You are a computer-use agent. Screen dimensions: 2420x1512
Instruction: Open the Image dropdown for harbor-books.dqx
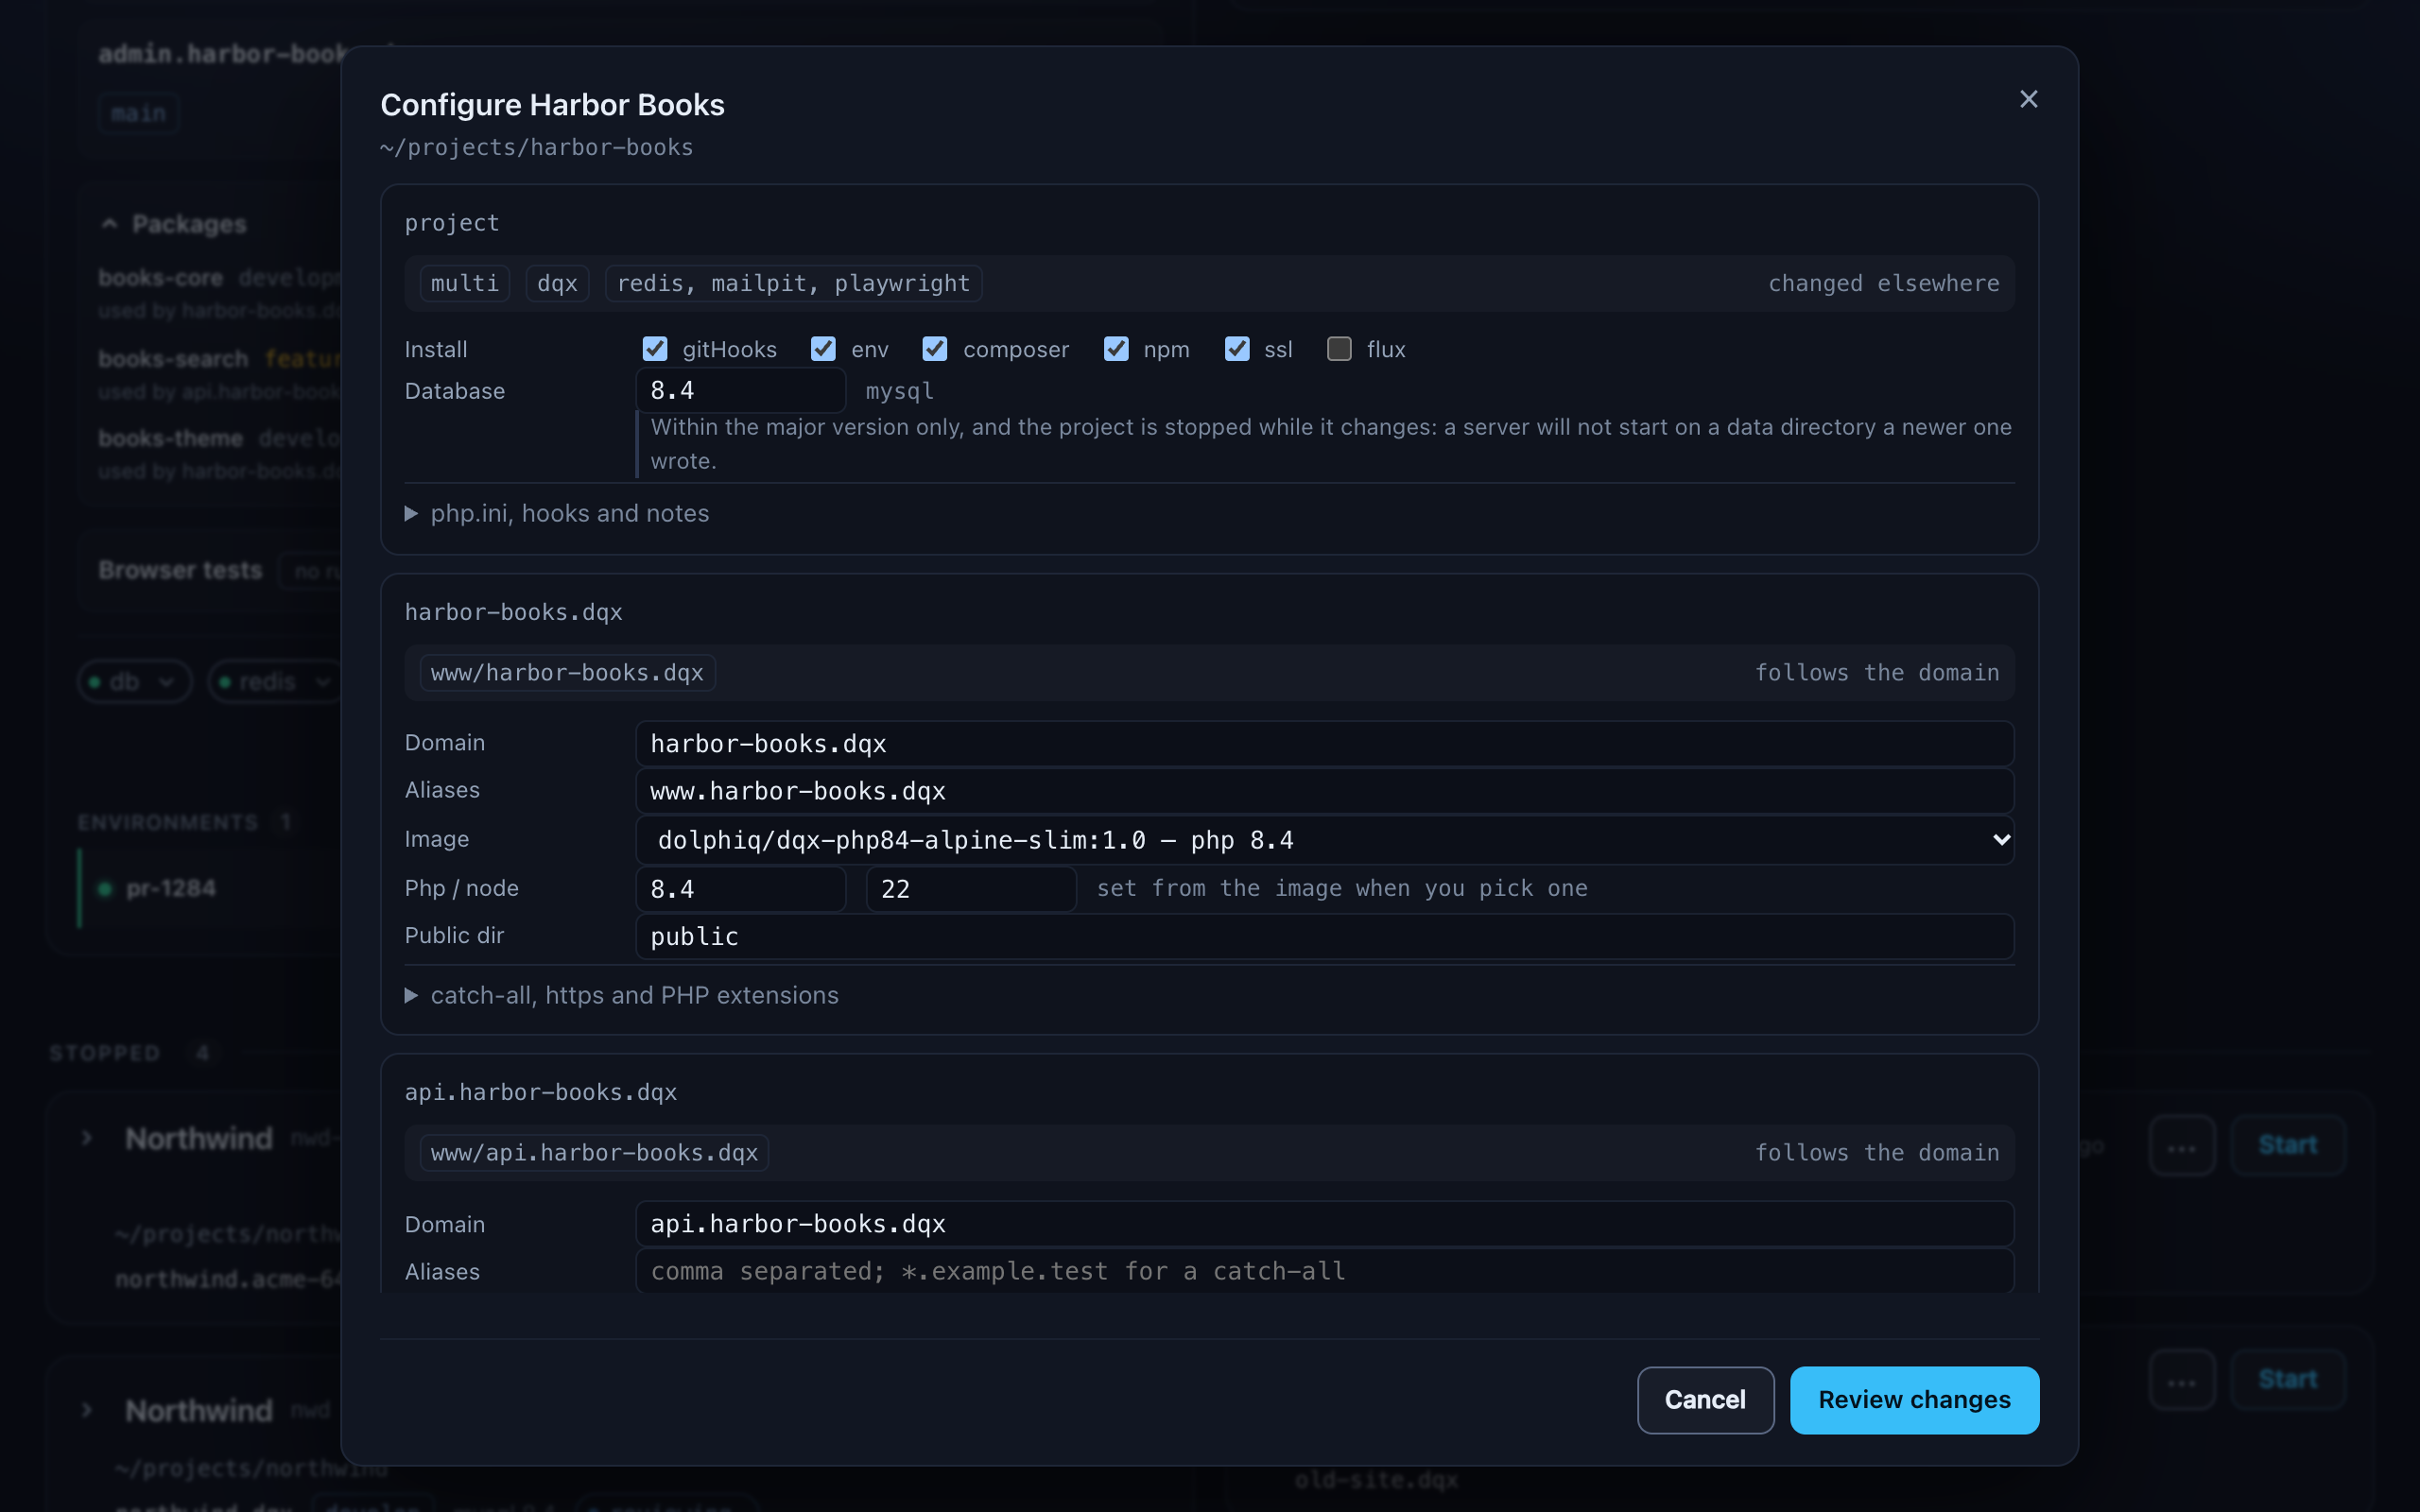1325,840
